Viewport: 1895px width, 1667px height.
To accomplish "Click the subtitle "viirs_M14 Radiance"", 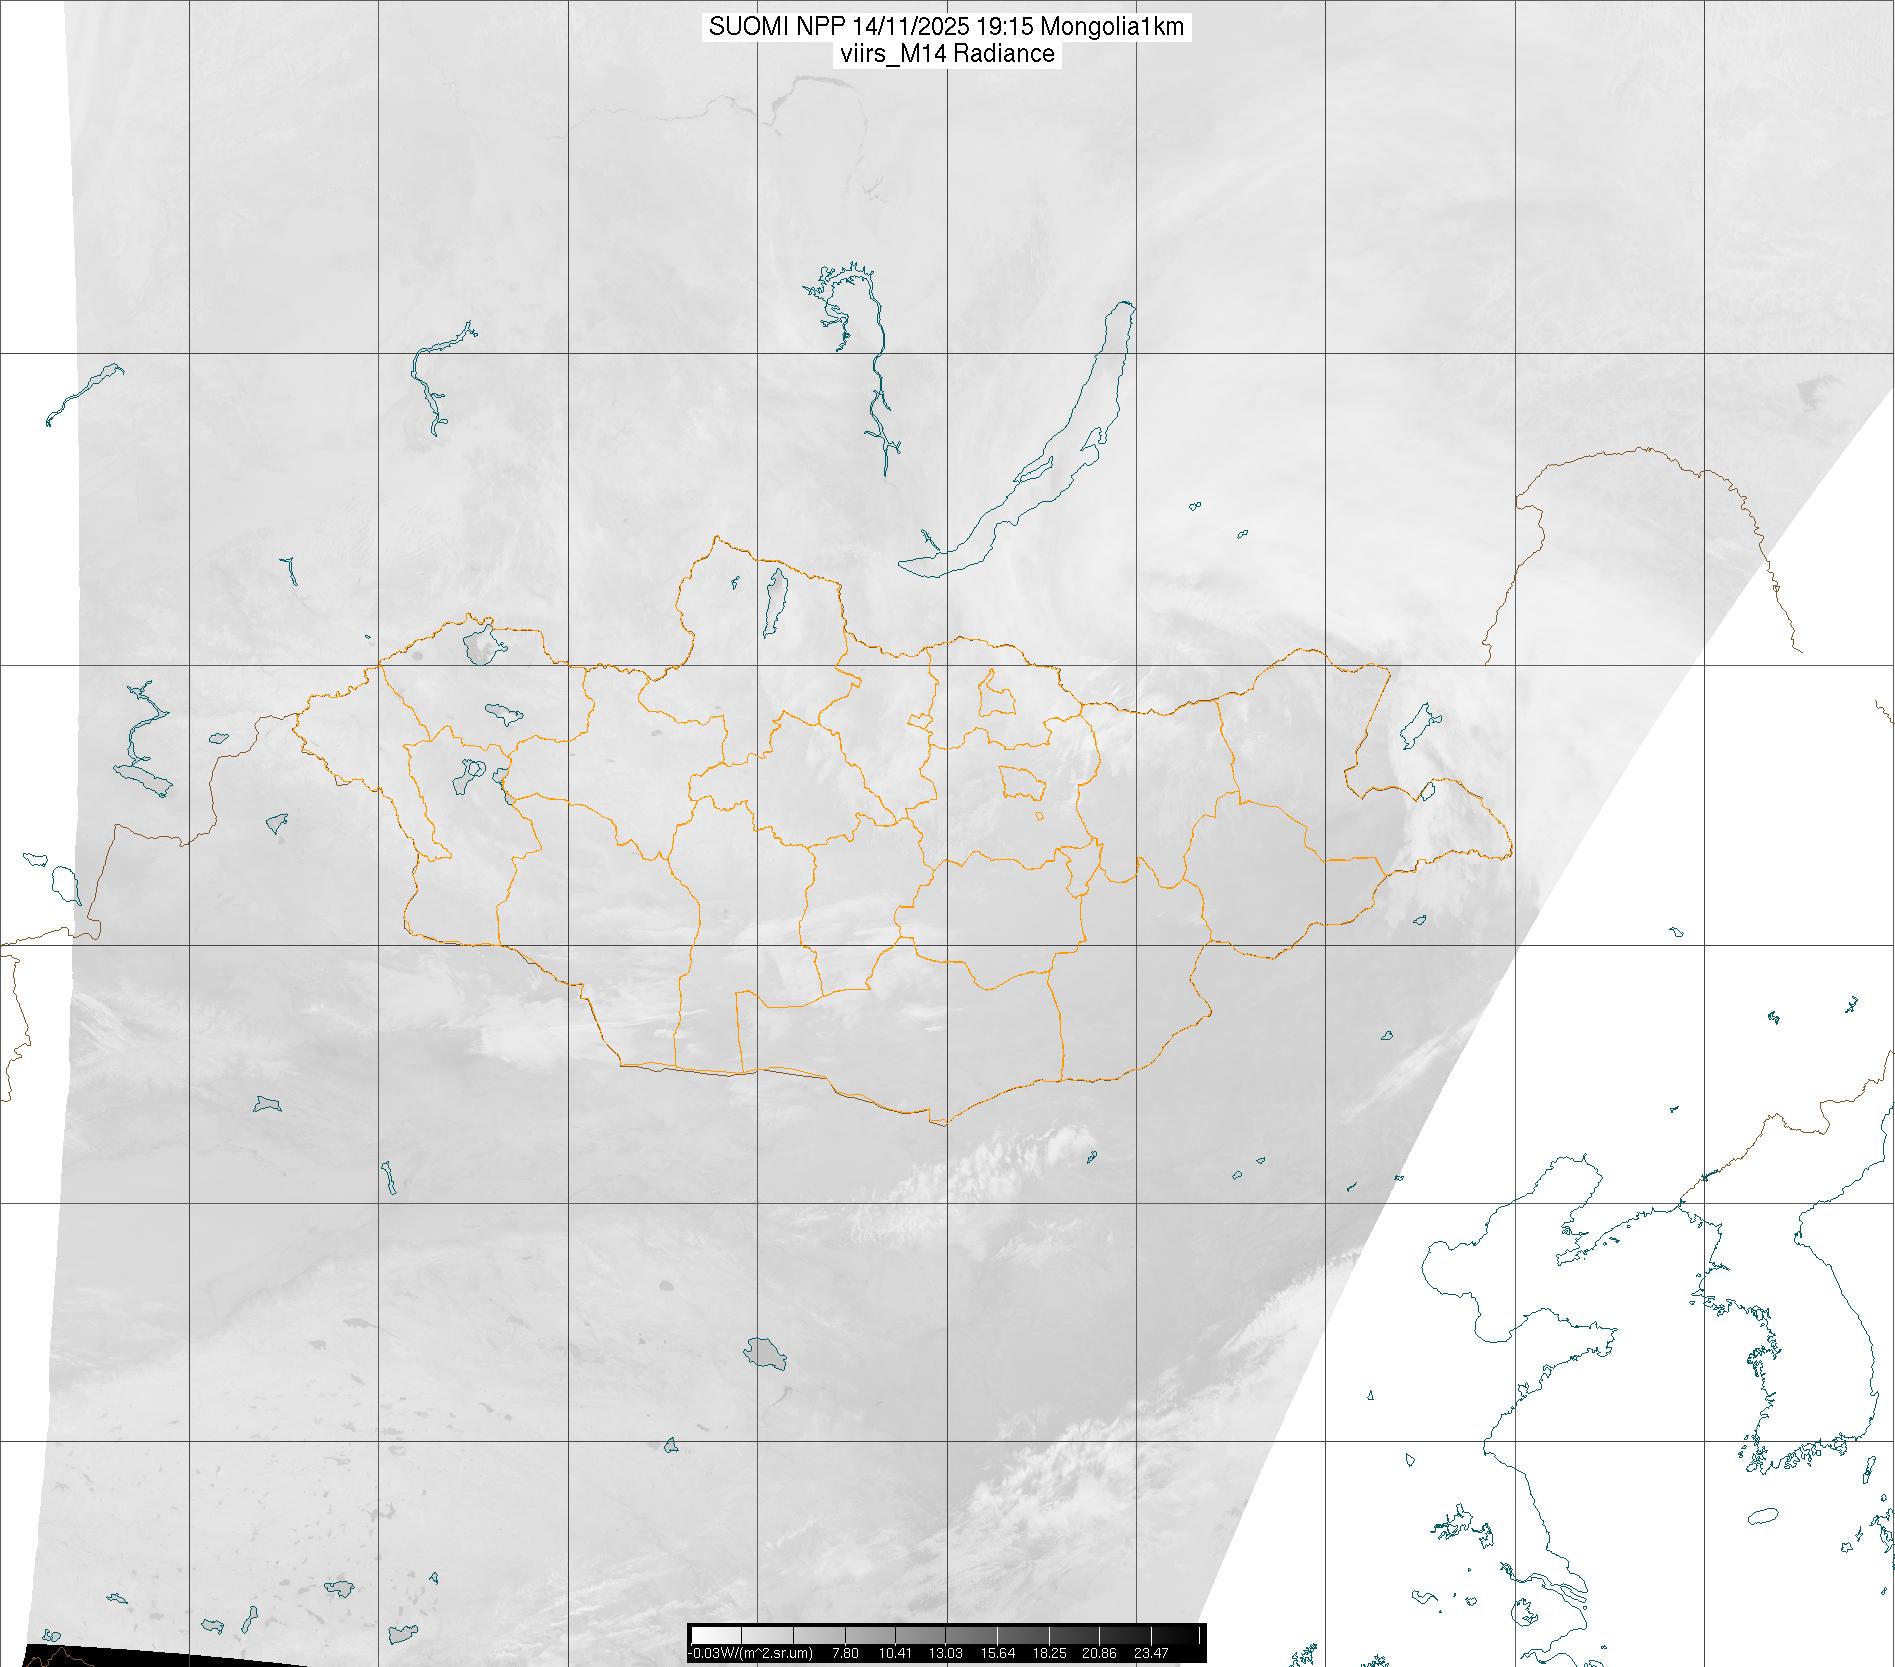I will 947,54.
